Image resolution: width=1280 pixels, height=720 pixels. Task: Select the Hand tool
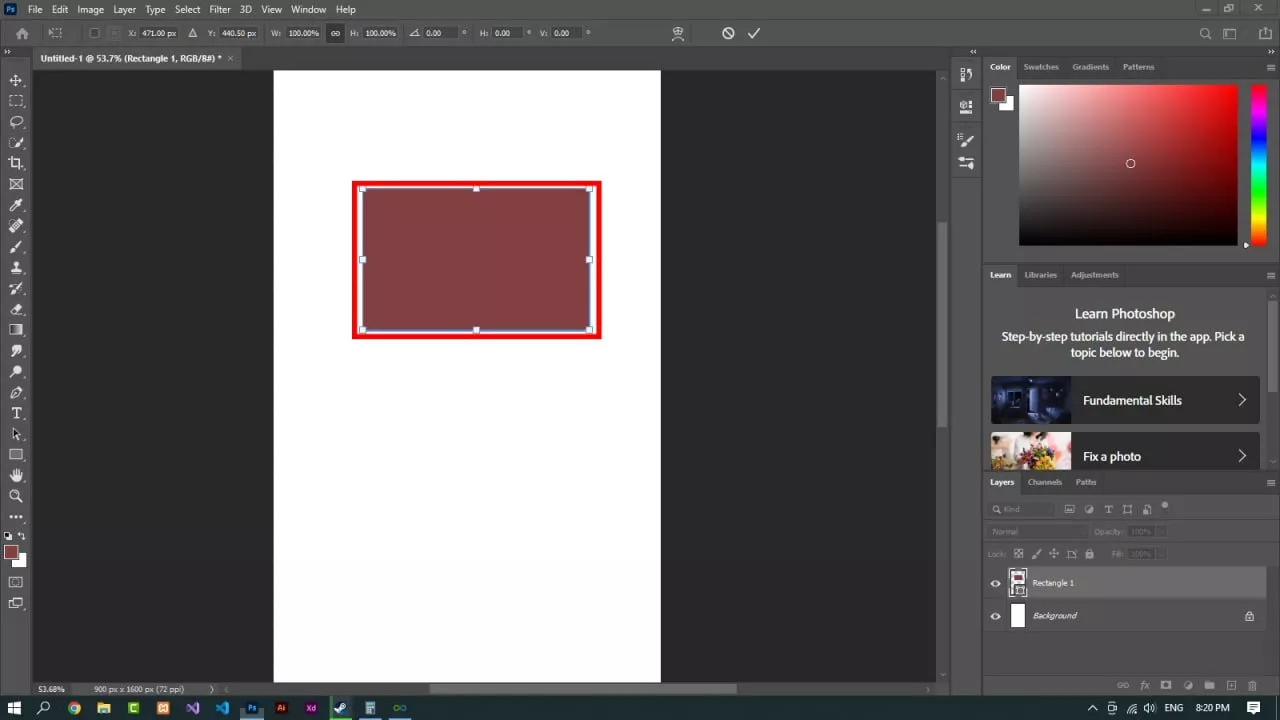click(16, 475)
